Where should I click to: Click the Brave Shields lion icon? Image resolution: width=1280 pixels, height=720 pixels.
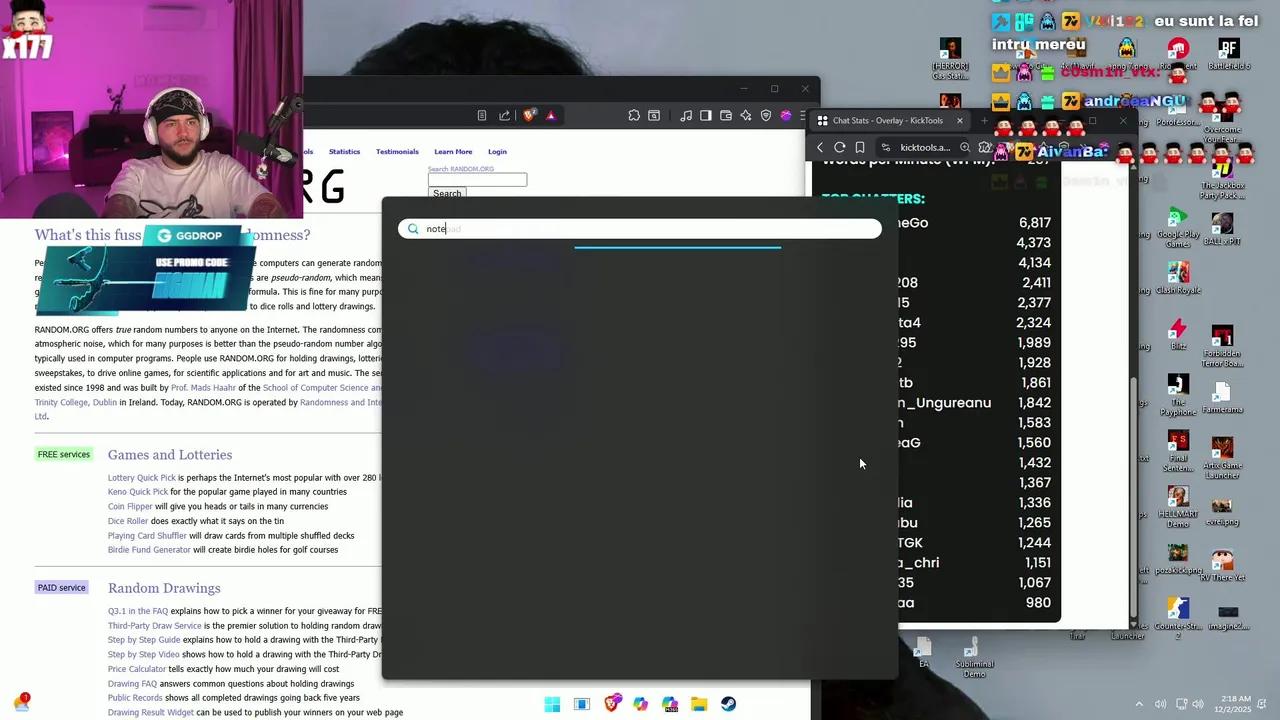529,116
